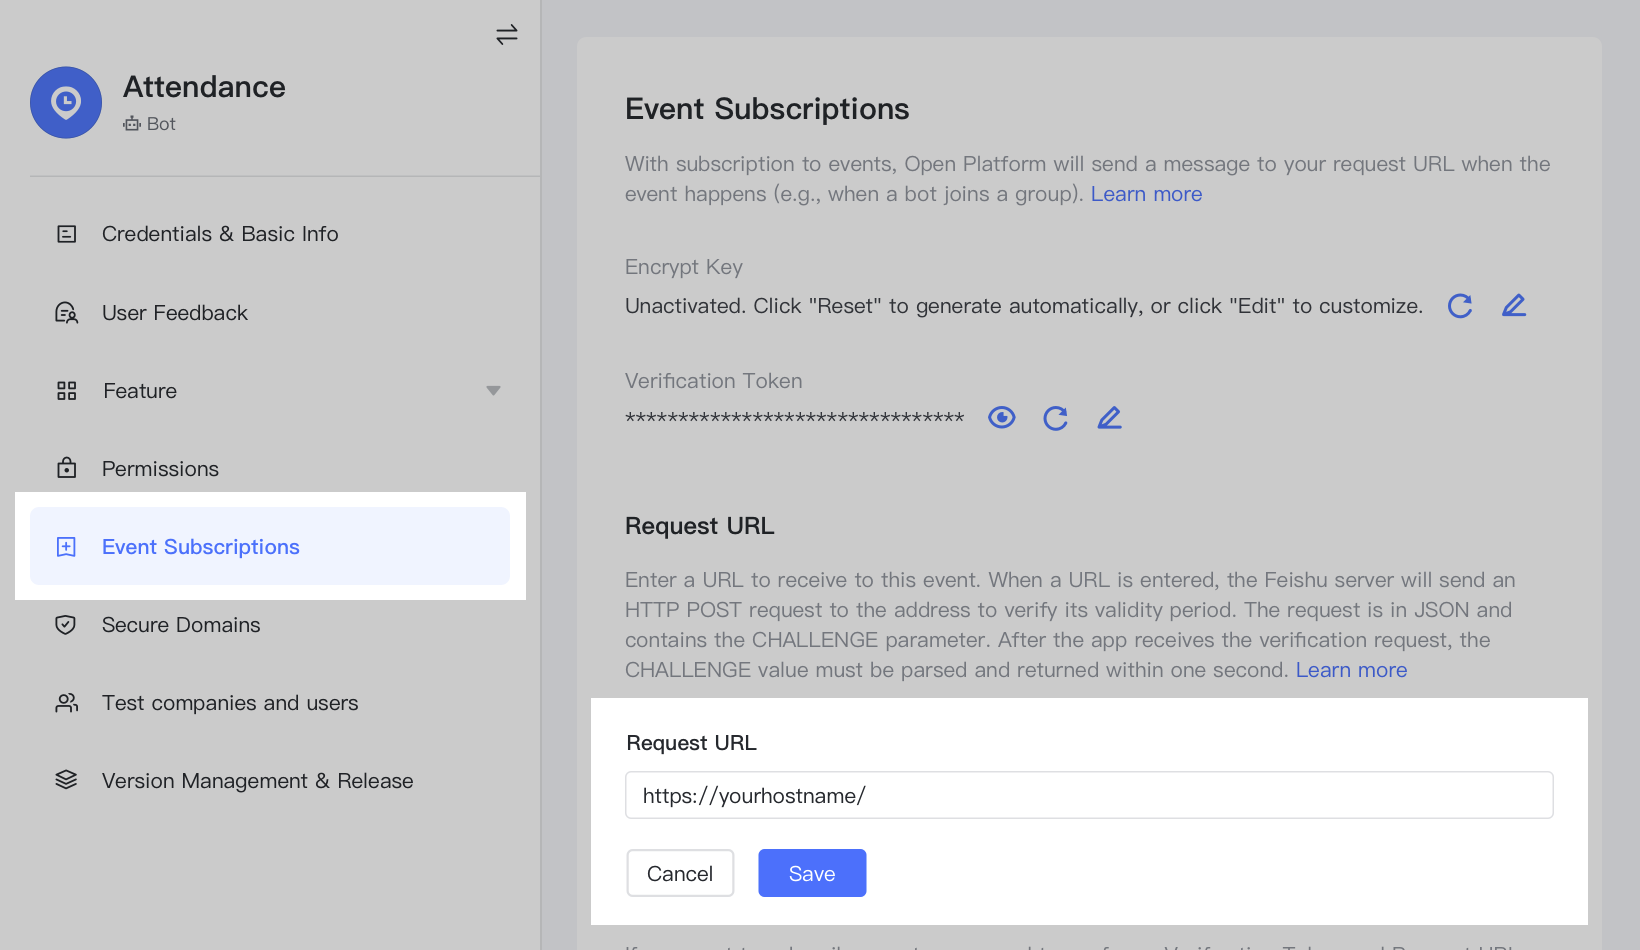Click the sidebar collapse swap-arrows icon
This screenshot has width=1640, height=950.
[x=507, y=35]
